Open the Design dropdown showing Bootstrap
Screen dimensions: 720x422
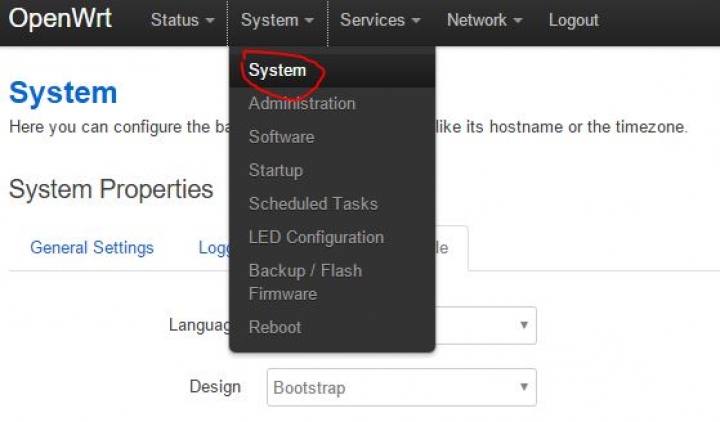401,387
